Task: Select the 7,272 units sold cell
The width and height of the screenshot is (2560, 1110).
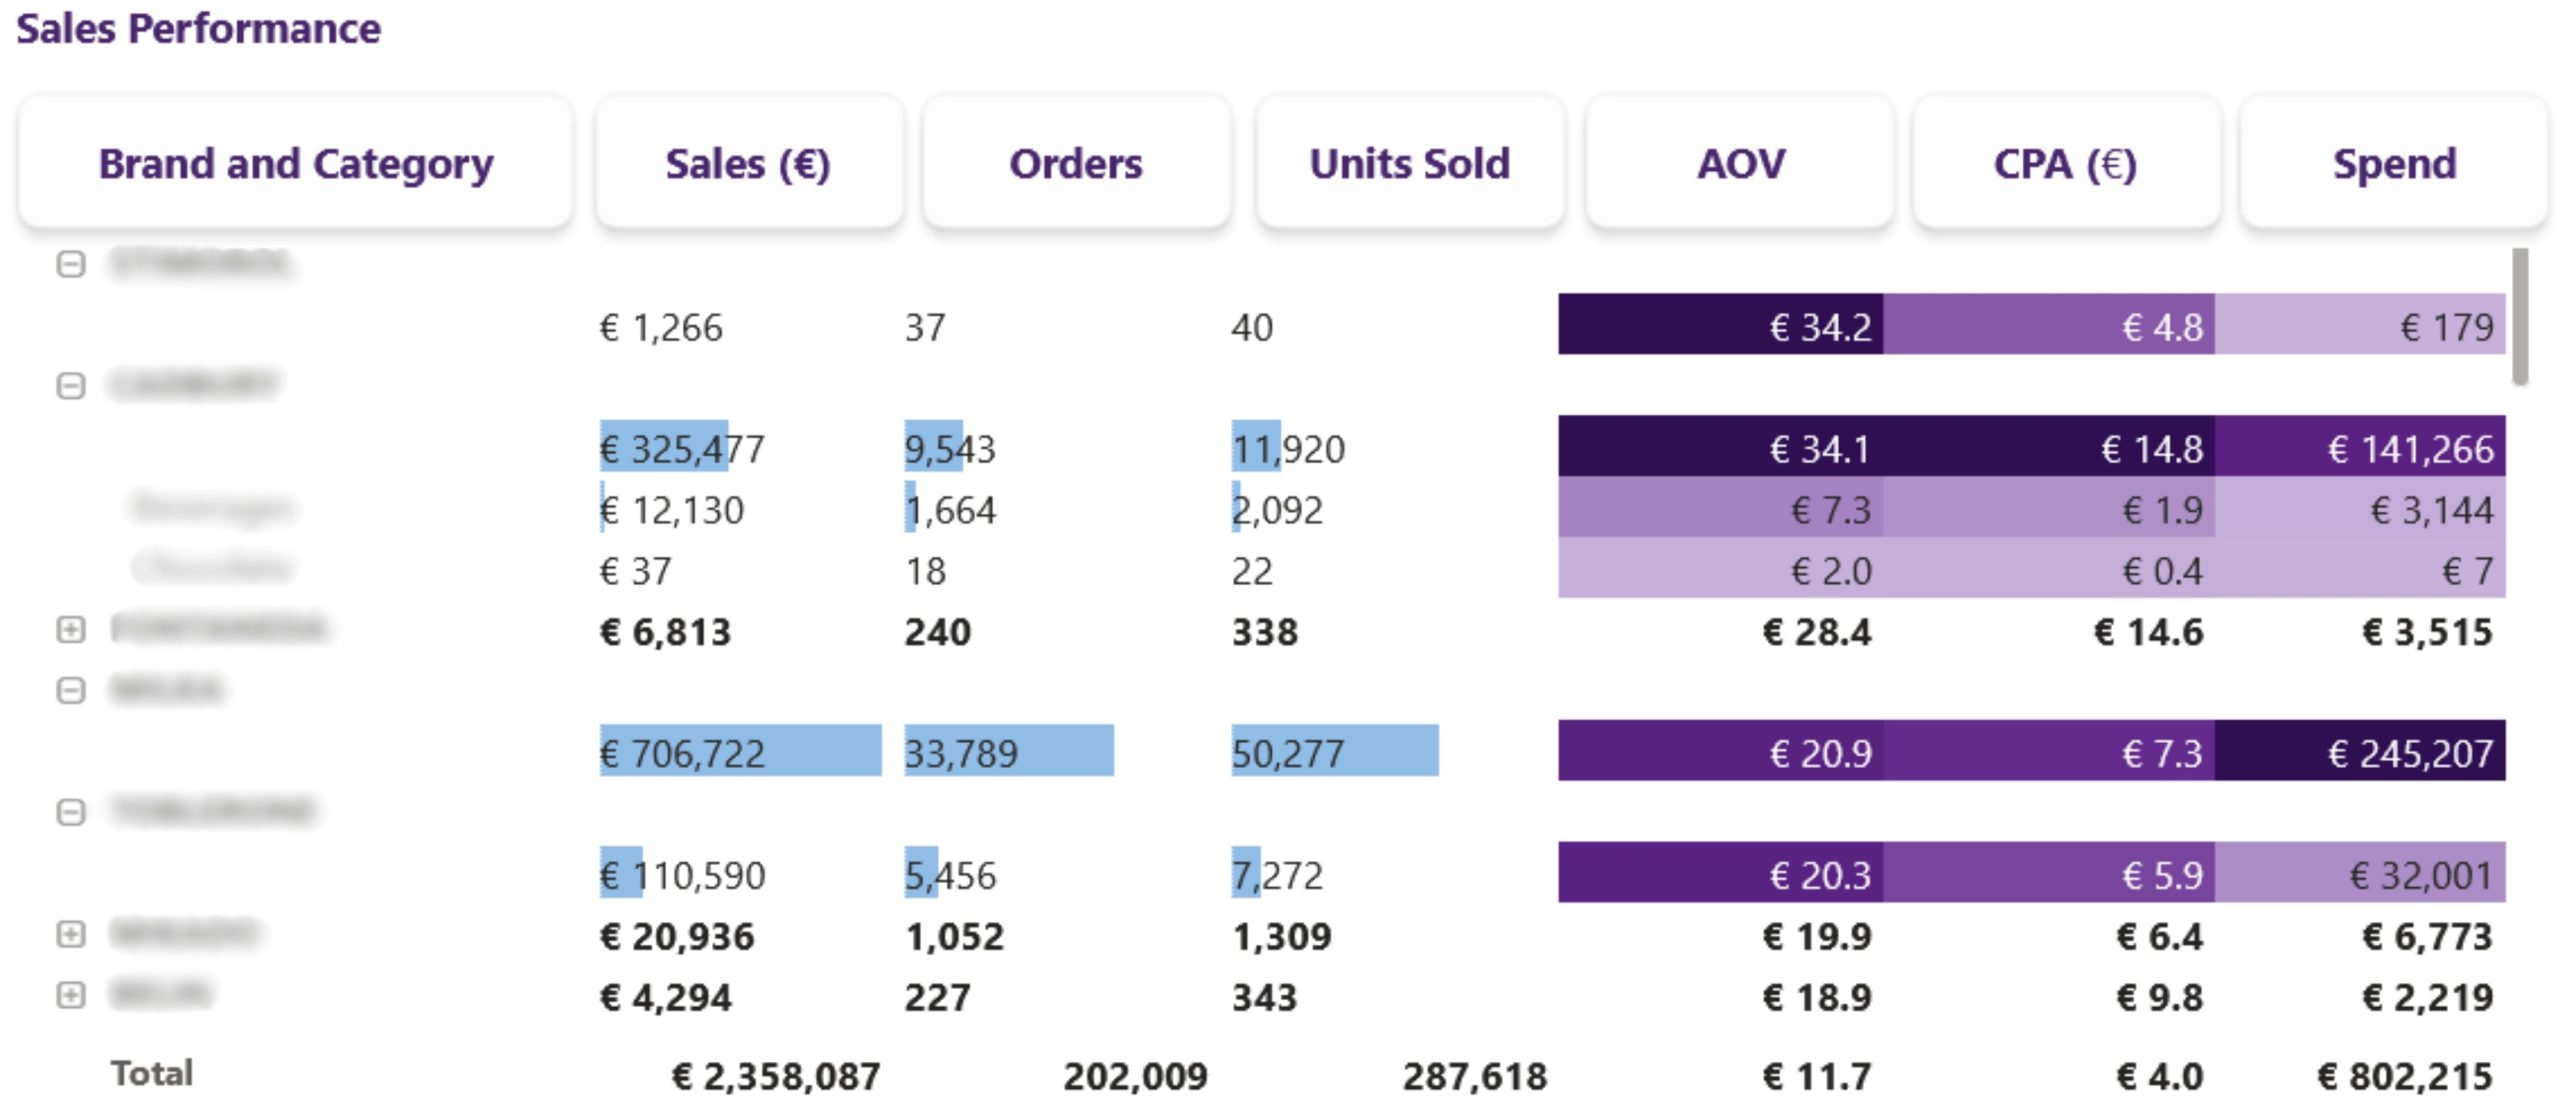Action: point(1277,875)
